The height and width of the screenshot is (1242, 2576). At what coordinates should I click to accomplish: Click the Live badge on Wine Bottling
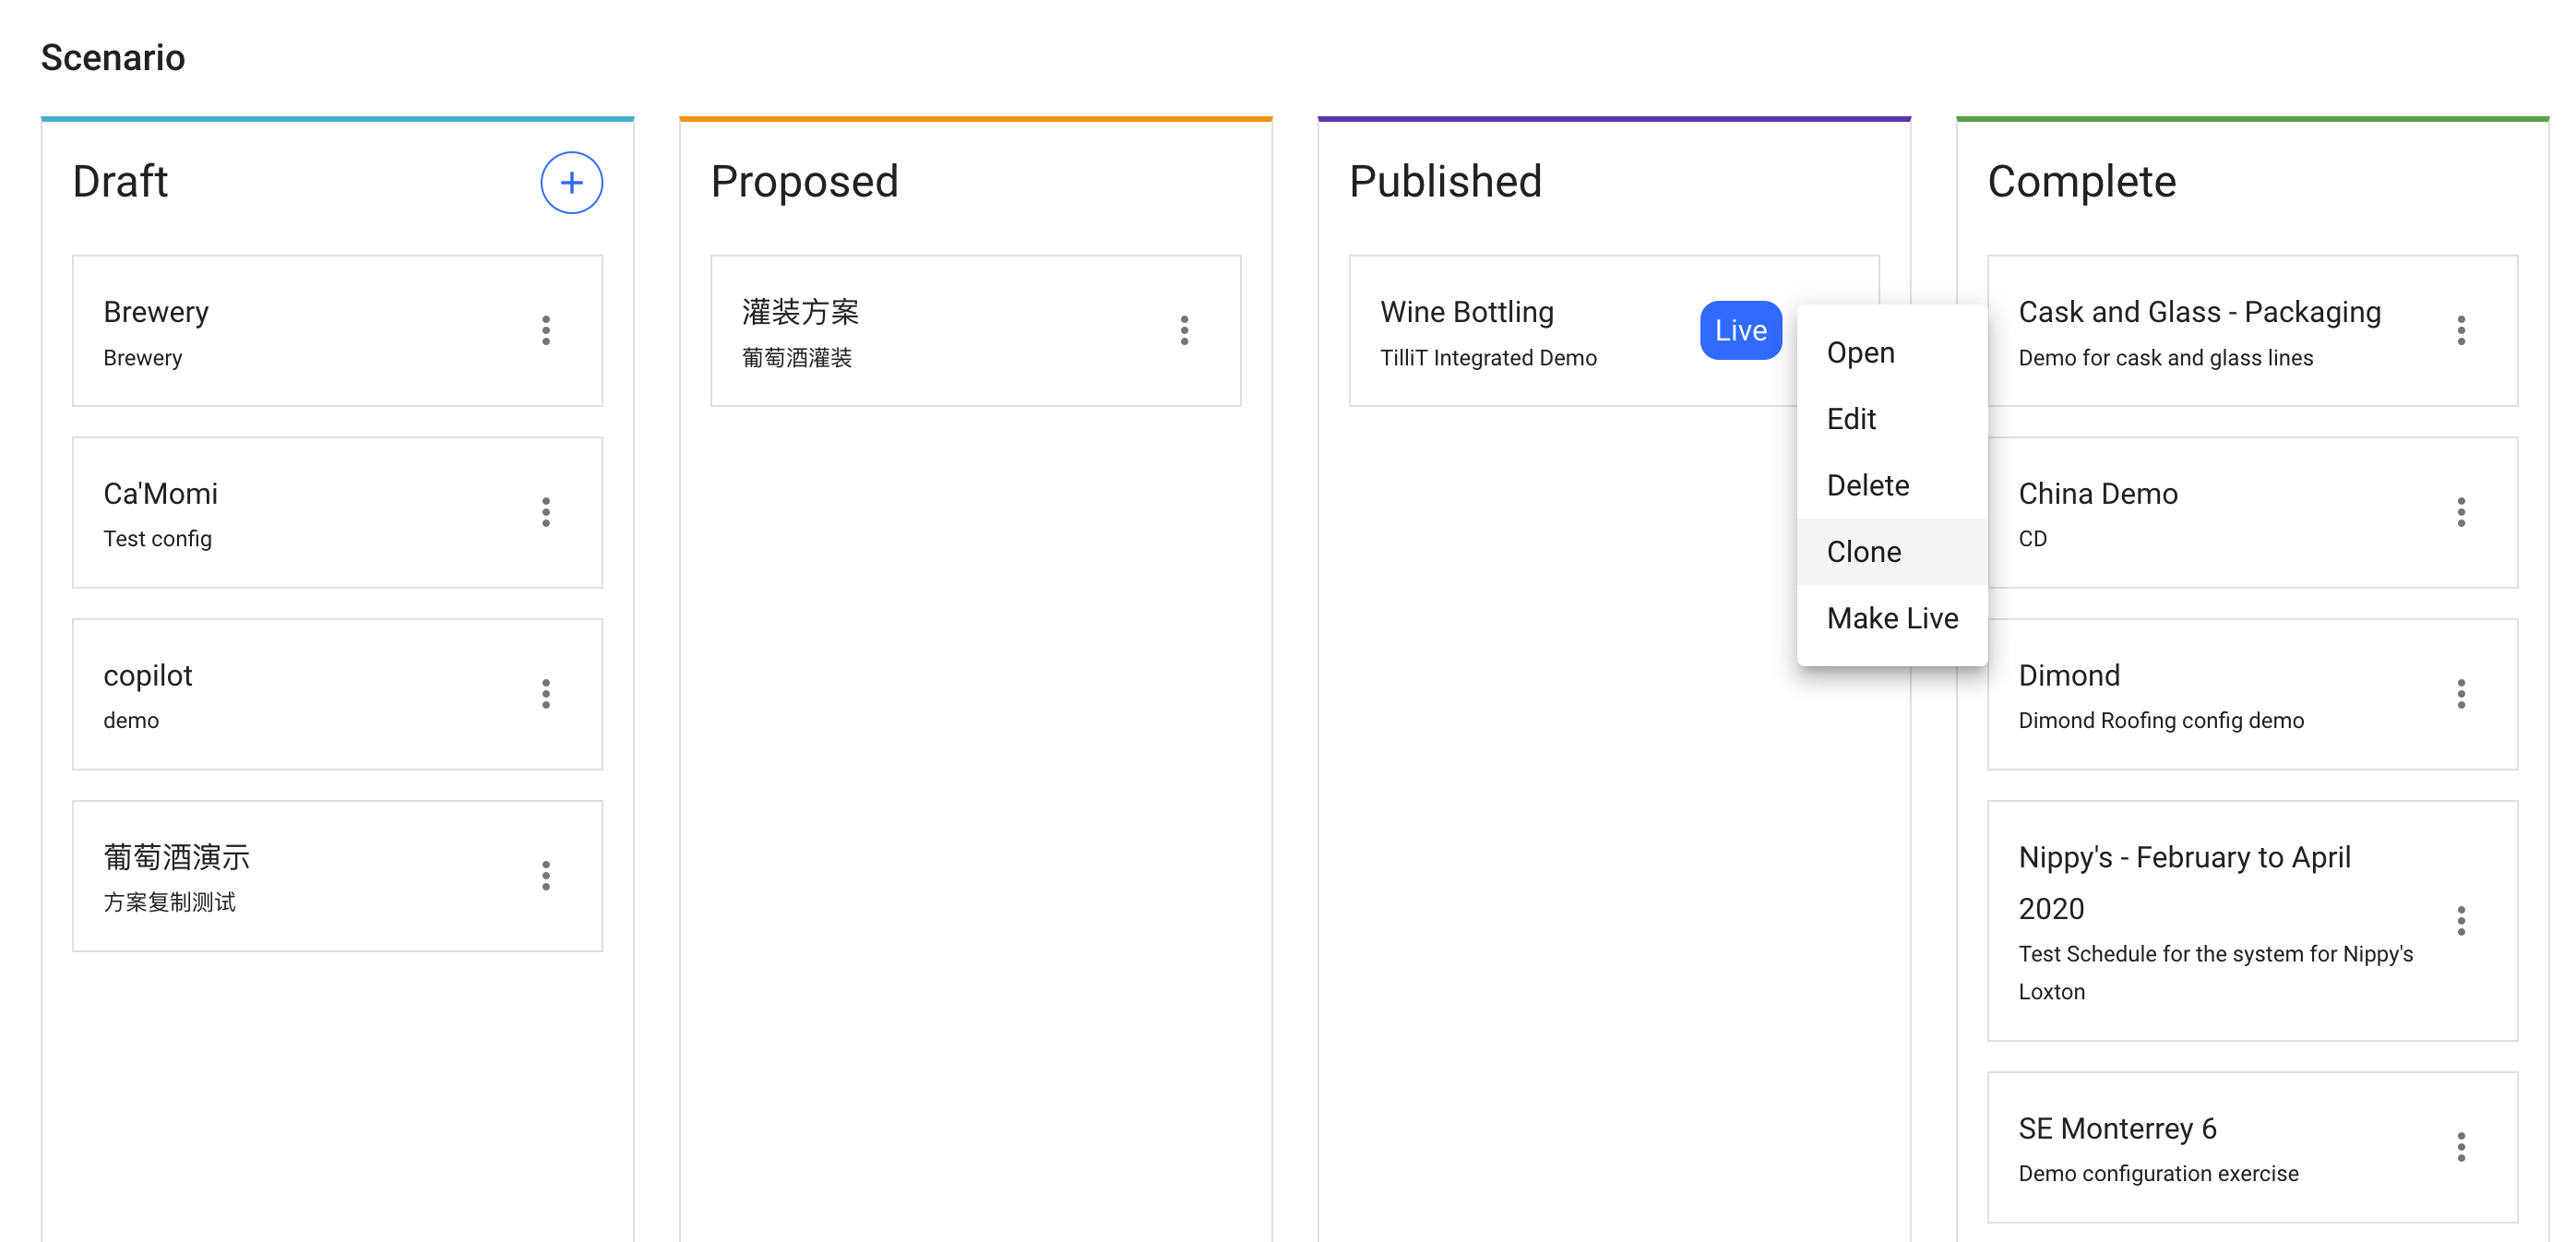click(x=1740, y=330)
